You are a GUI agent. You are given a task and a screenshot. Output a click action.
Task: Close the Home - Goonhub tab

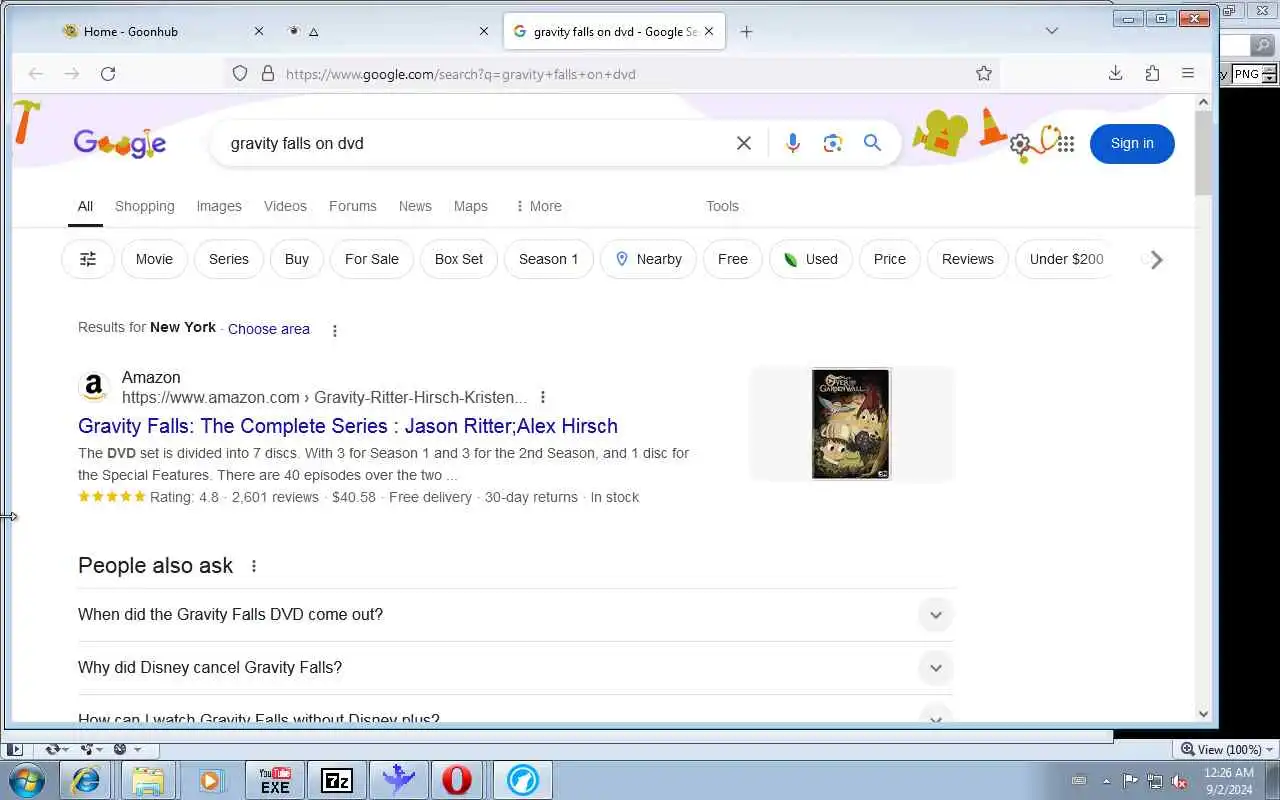pos(259,31)
